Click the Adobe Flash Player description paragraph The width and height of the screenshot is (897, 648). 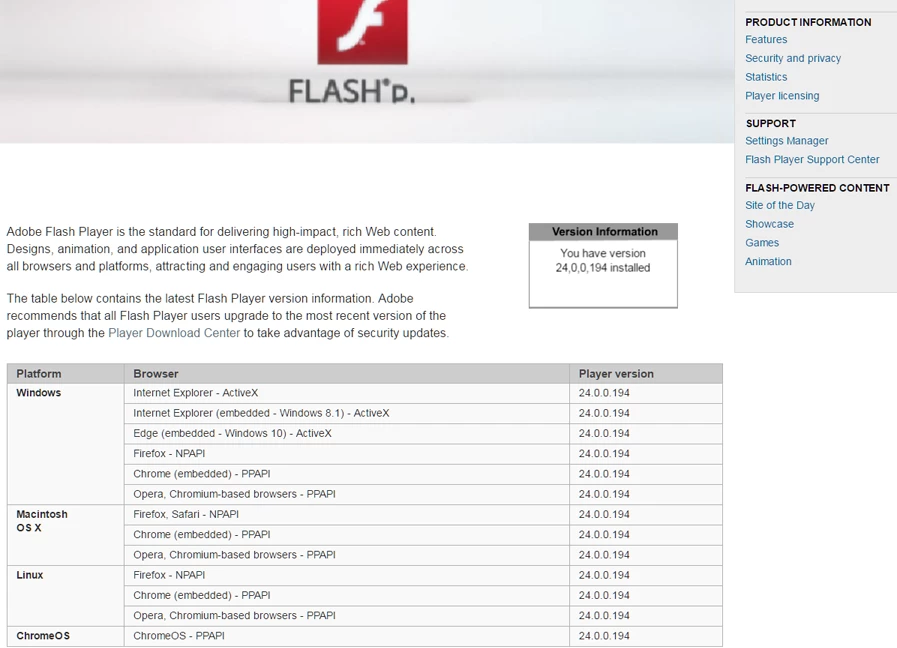237,249
